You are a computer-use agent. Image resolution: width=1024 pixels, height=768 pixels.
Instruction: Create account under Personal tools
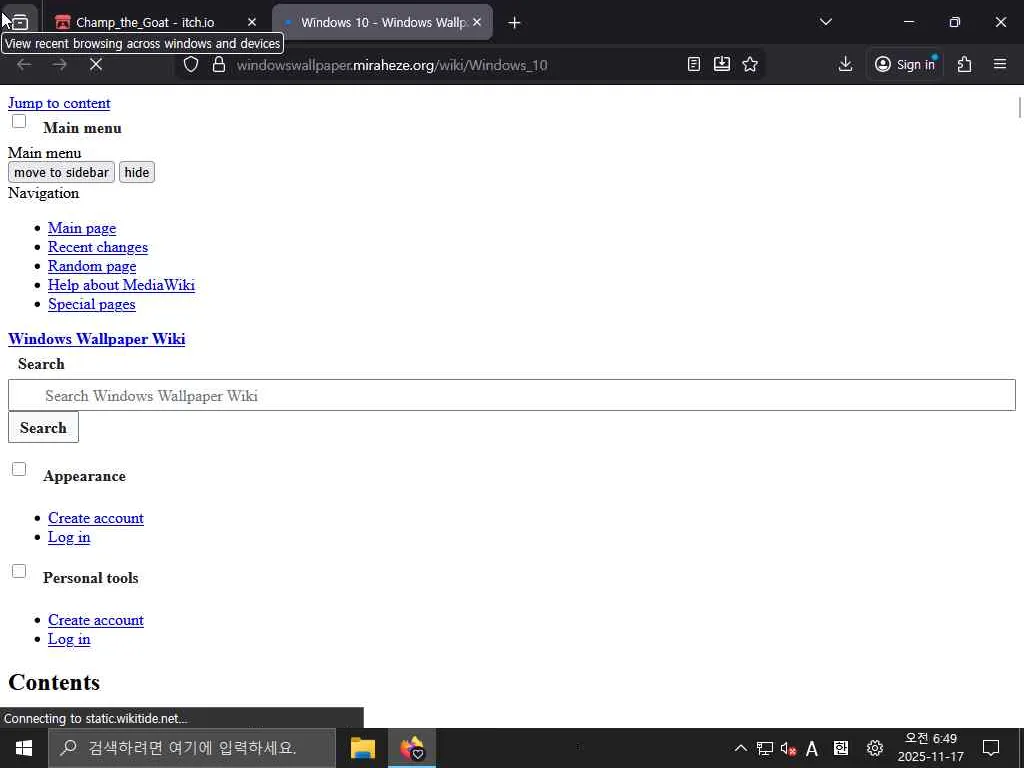[x=95, y=620]
